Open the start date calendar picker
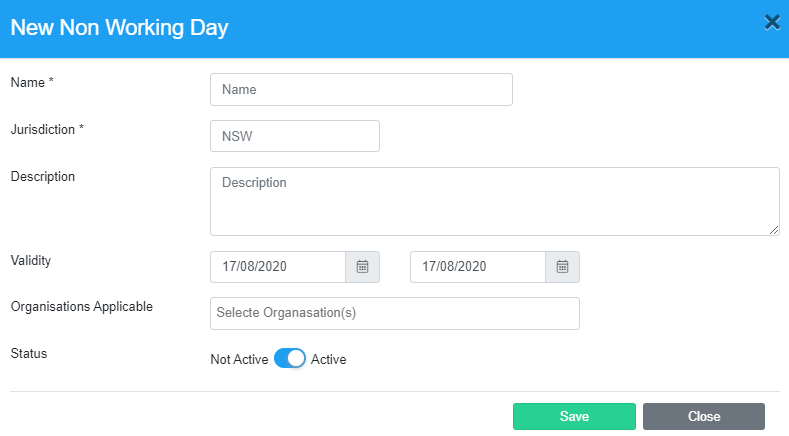789x436 pixels. pos(362,267)
